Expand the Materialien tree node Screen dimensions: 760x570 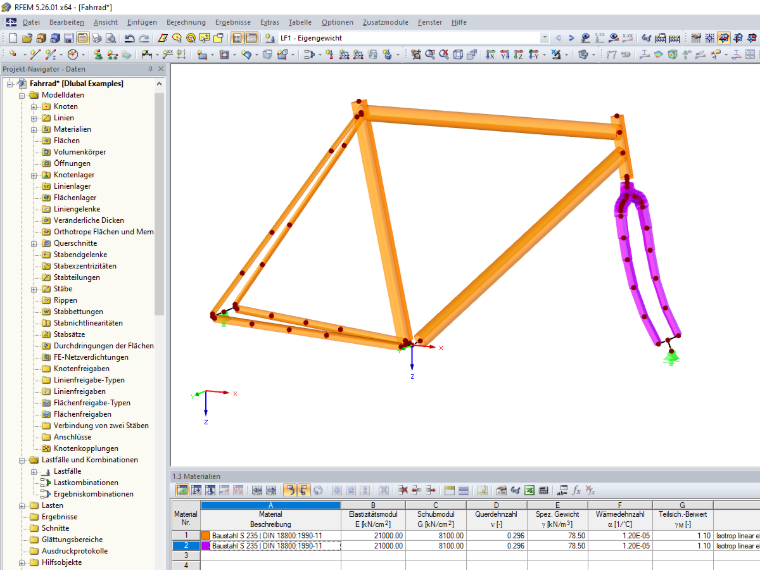[x=34, y=129]
